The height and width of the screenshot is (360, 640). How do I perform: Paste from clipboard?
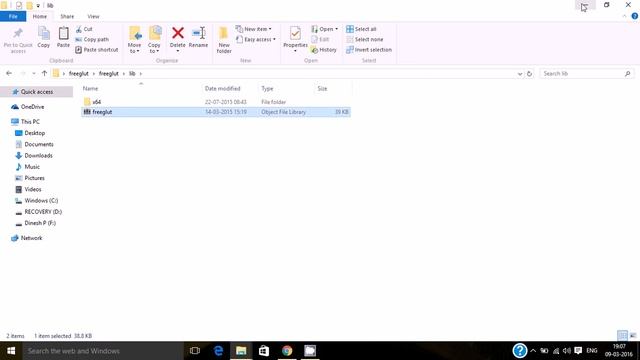pos(63,38)
